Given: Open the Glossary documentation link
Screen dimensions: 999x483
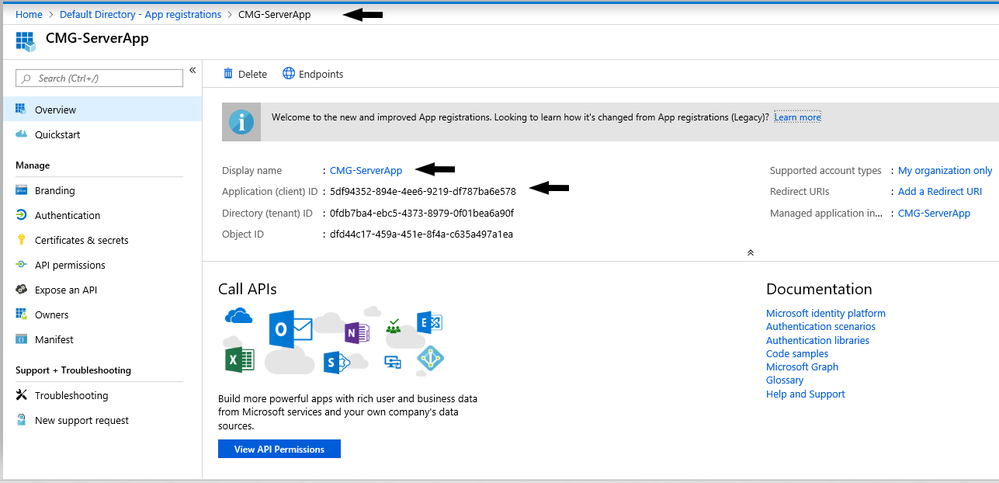Looking at the screenshot, I should click(x=784, y=380).
